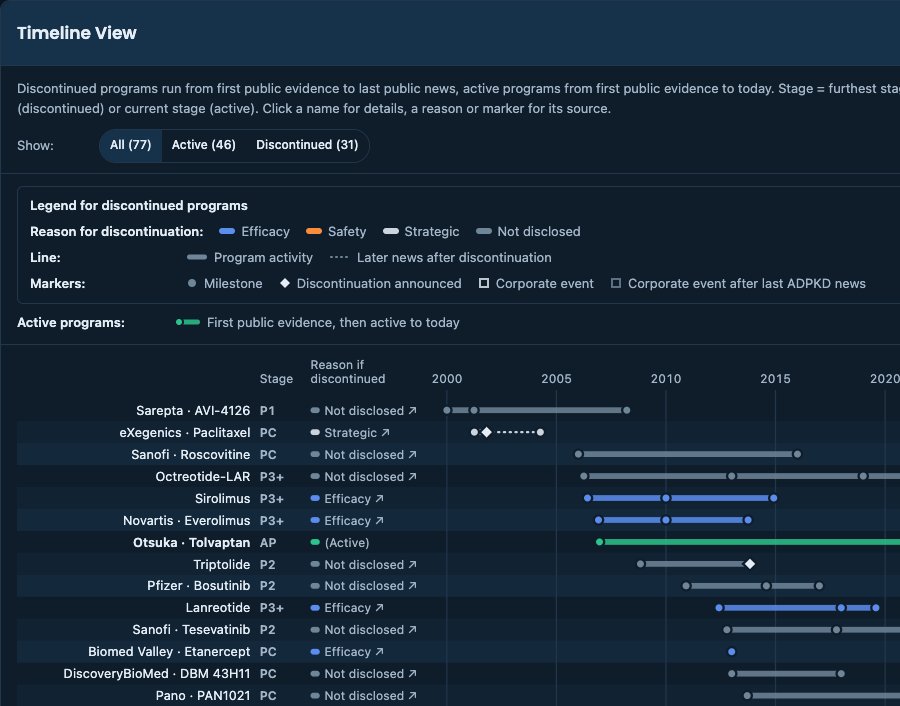Open Sanofi · Roscovitine details

point(191,455)
